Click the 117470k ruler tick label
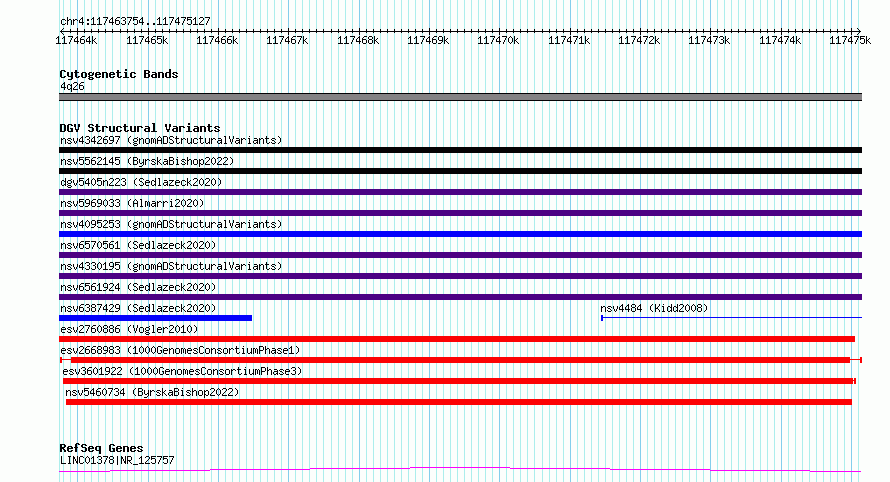Screen dimensions: 890x482 coord(498,40)
